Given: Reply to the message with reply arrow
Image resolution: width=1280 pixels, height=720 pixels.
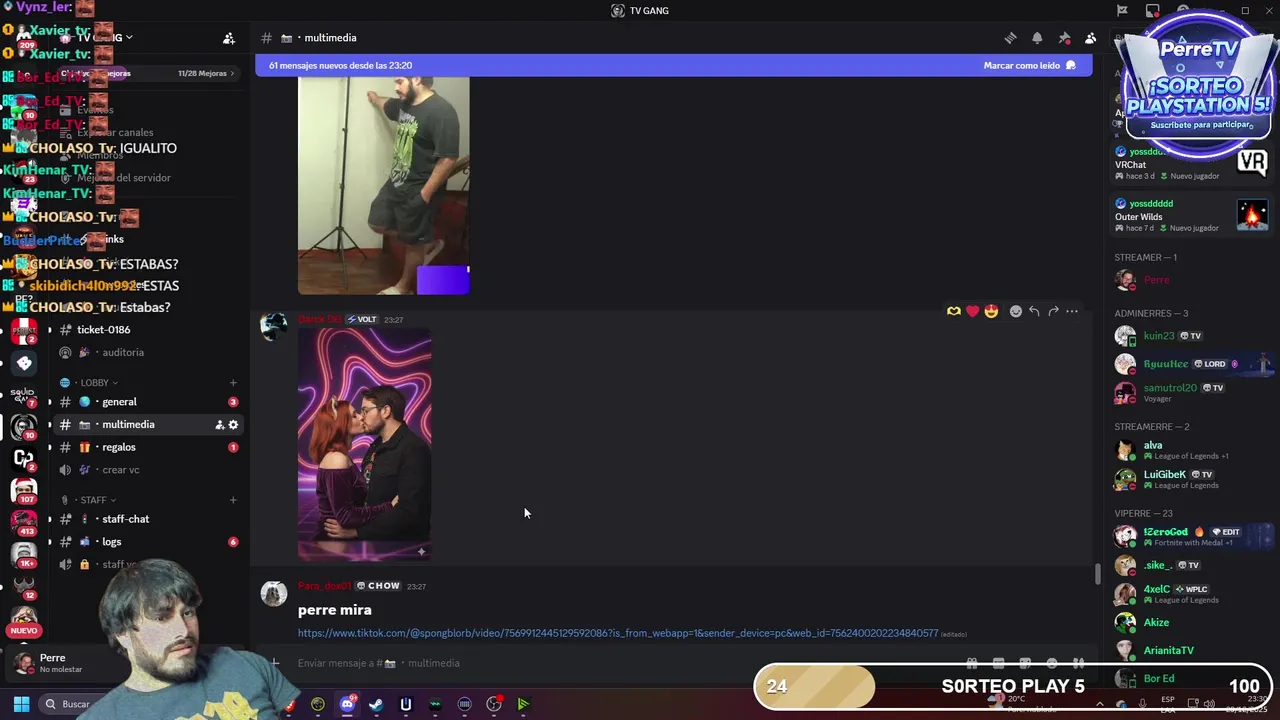Looking at the screenshot, I should click(x=1034, y=311).
